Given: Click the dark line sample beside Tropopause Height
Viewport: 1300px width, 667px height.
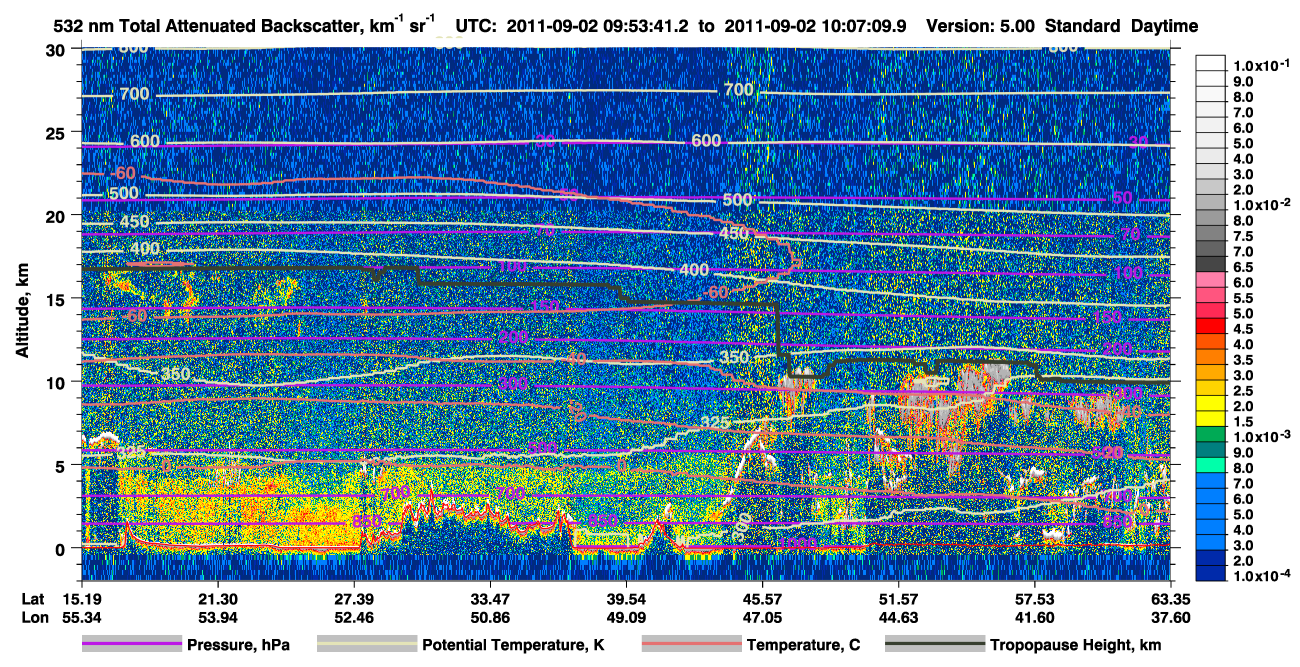Looking at the screenshot, I should point(935,646).
